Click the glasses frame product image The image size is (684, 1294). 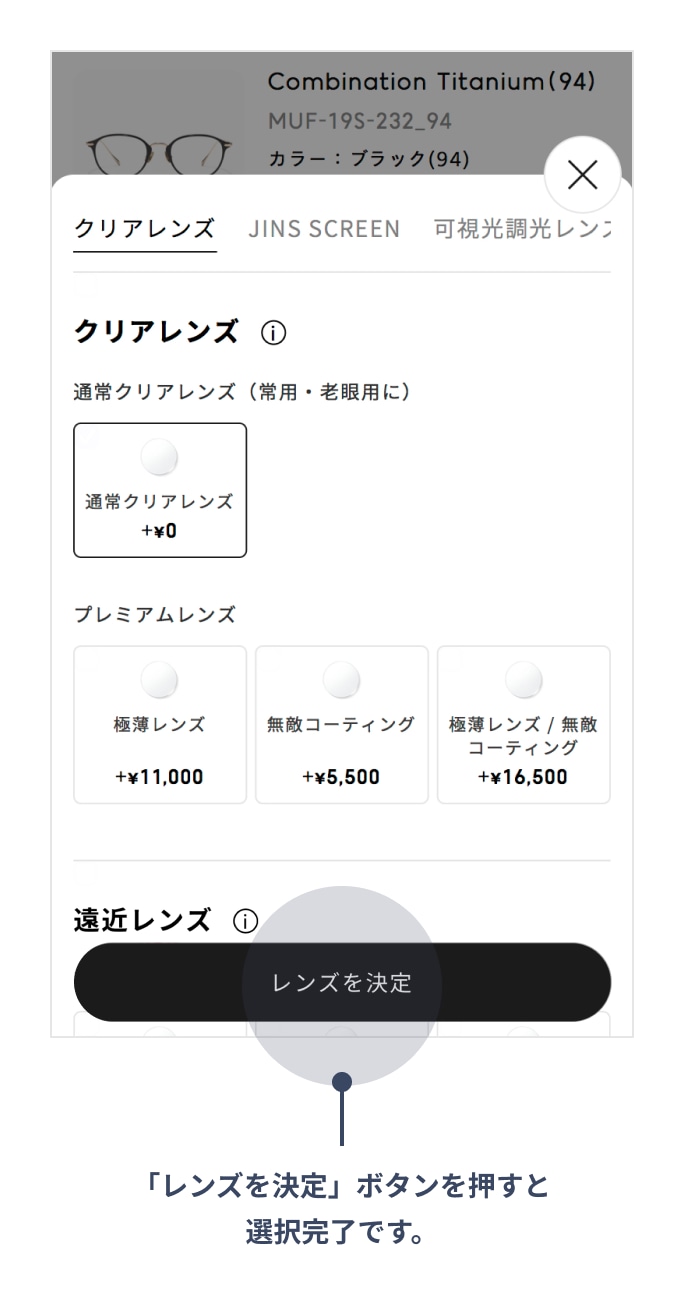click(x=160, y=150)
